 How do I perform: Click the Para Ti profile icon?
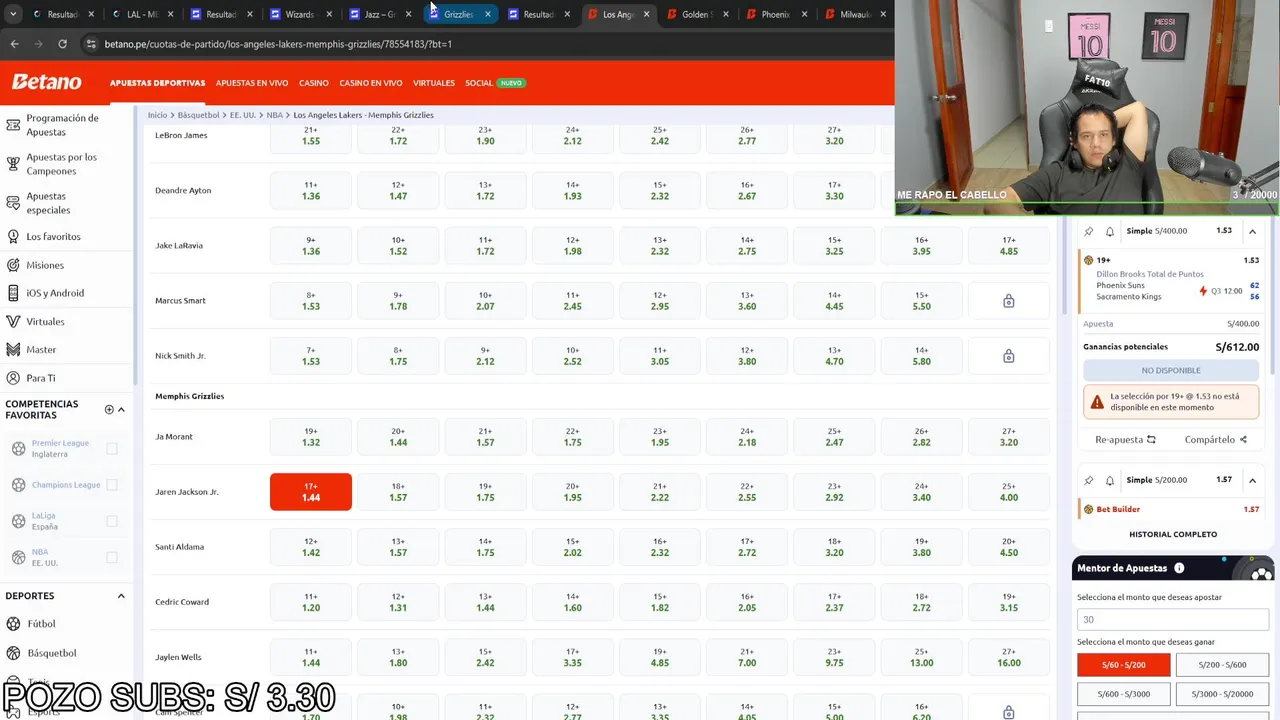point(13,378)
